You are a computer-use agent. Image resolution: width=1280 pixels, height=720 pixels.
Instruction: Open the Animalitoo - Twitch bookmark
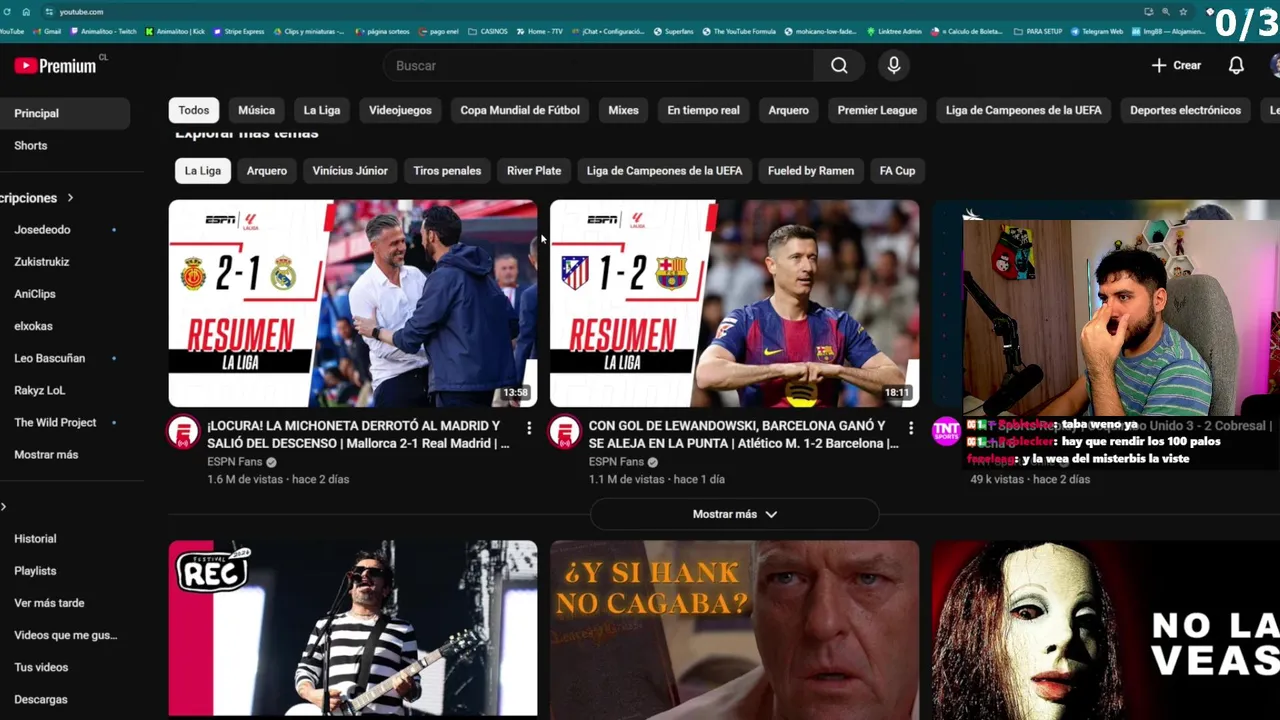pos(104,31)
